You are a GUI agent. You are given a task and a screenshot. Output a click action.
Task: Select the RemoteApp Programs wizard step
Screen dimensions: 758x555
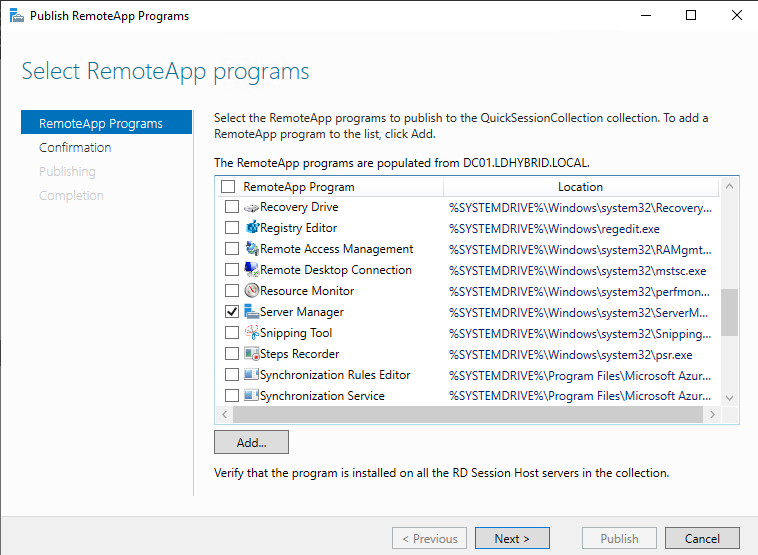click(106, 123)
